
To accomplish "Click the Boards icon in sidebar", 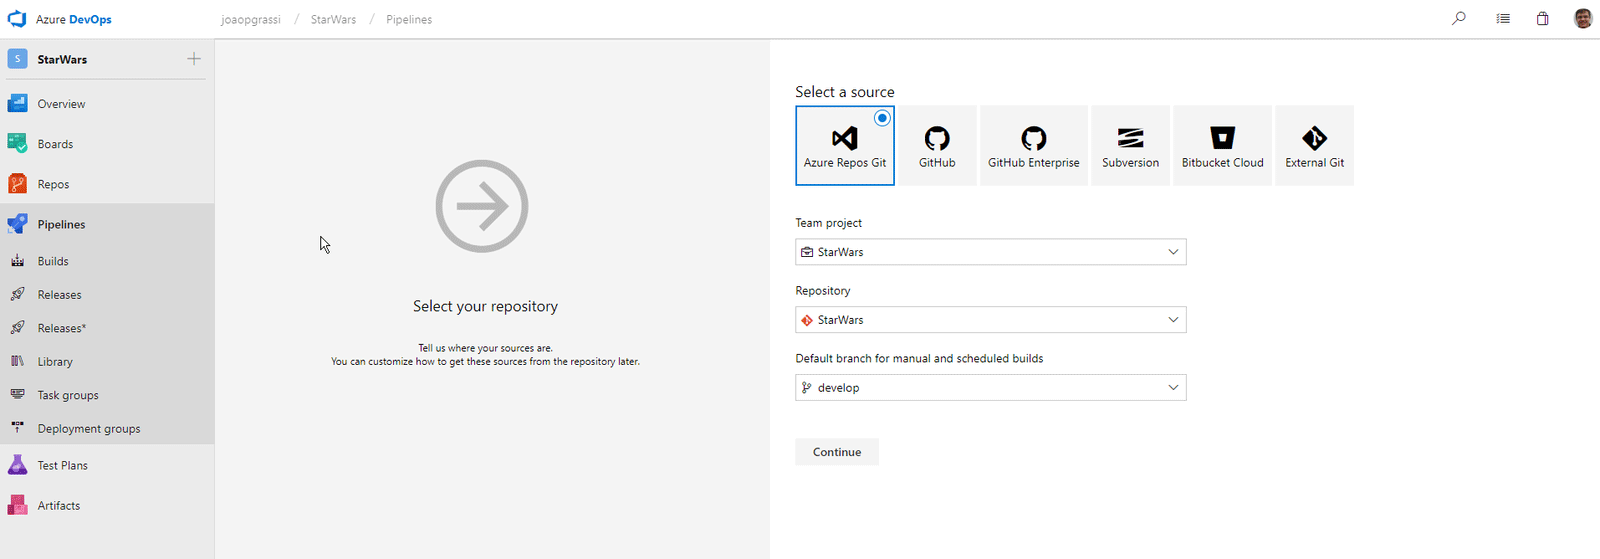I will [17, 144].
